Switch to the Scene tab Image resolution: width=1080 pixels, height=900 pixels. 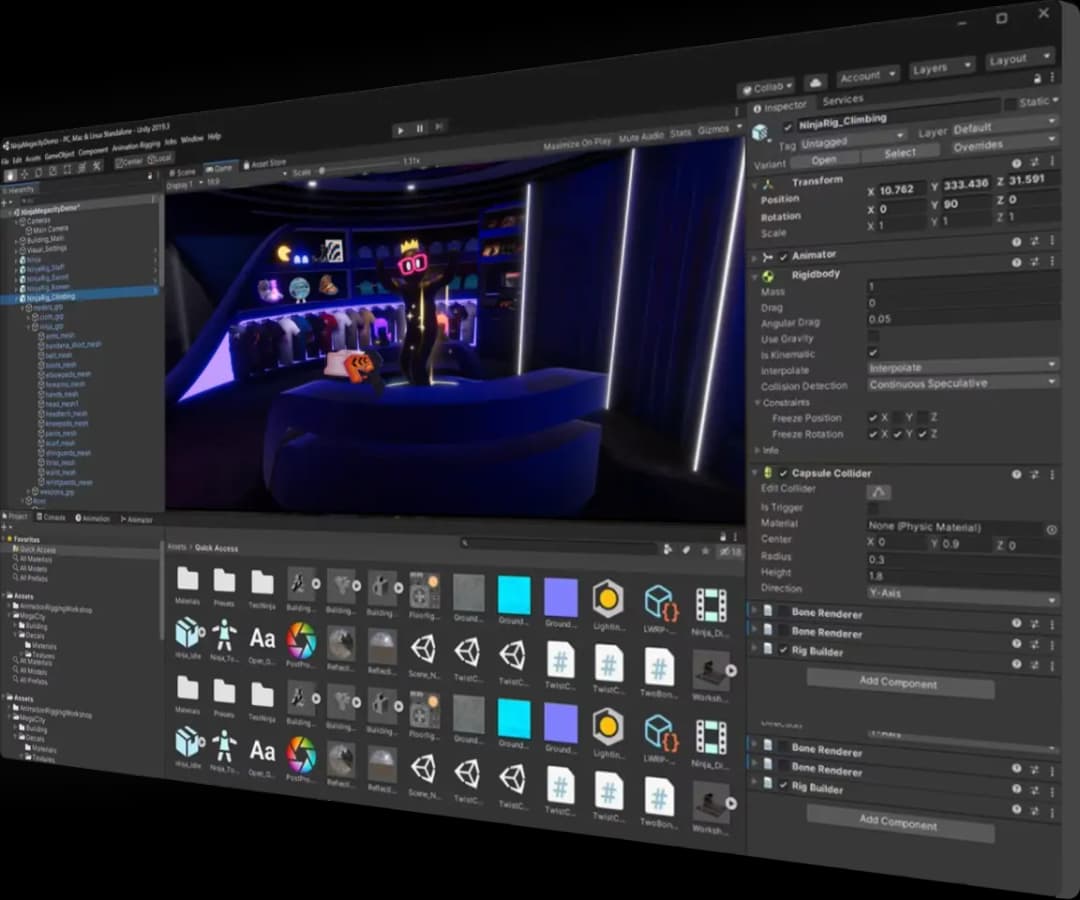pos(182,172)
